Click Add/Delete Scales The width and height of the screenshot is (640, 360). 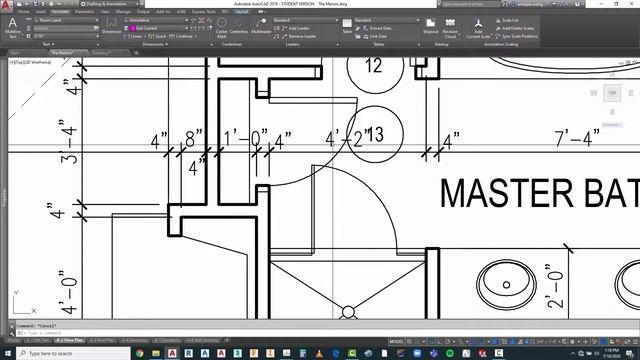(x=514, y=28)
